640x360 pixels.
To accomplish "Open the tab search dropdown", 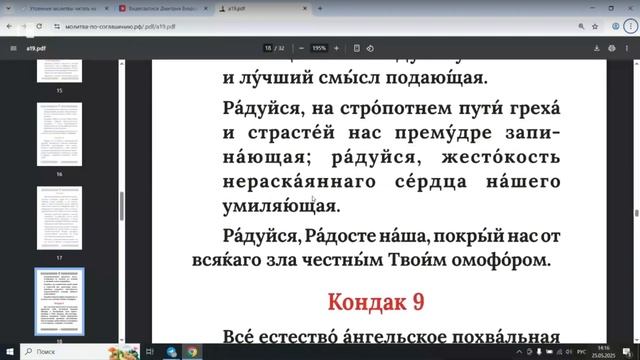I will click(8, 8).
